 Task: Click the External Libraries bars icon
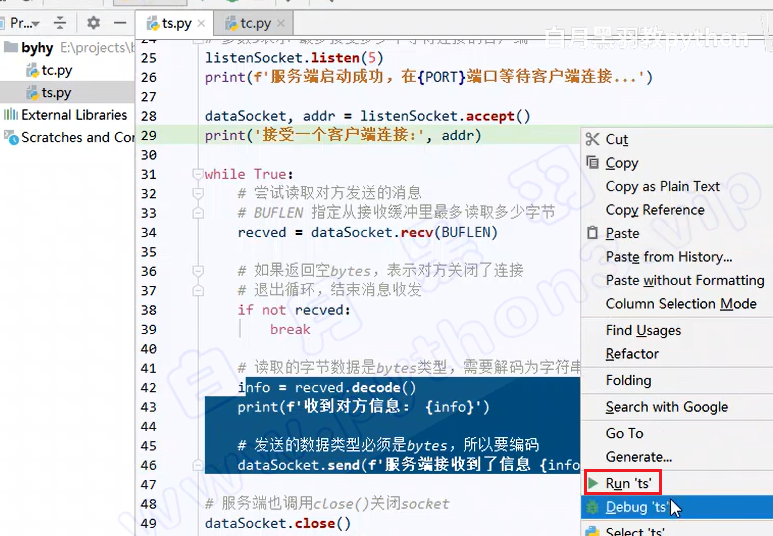pyautogui.click(x=10, y=115)
